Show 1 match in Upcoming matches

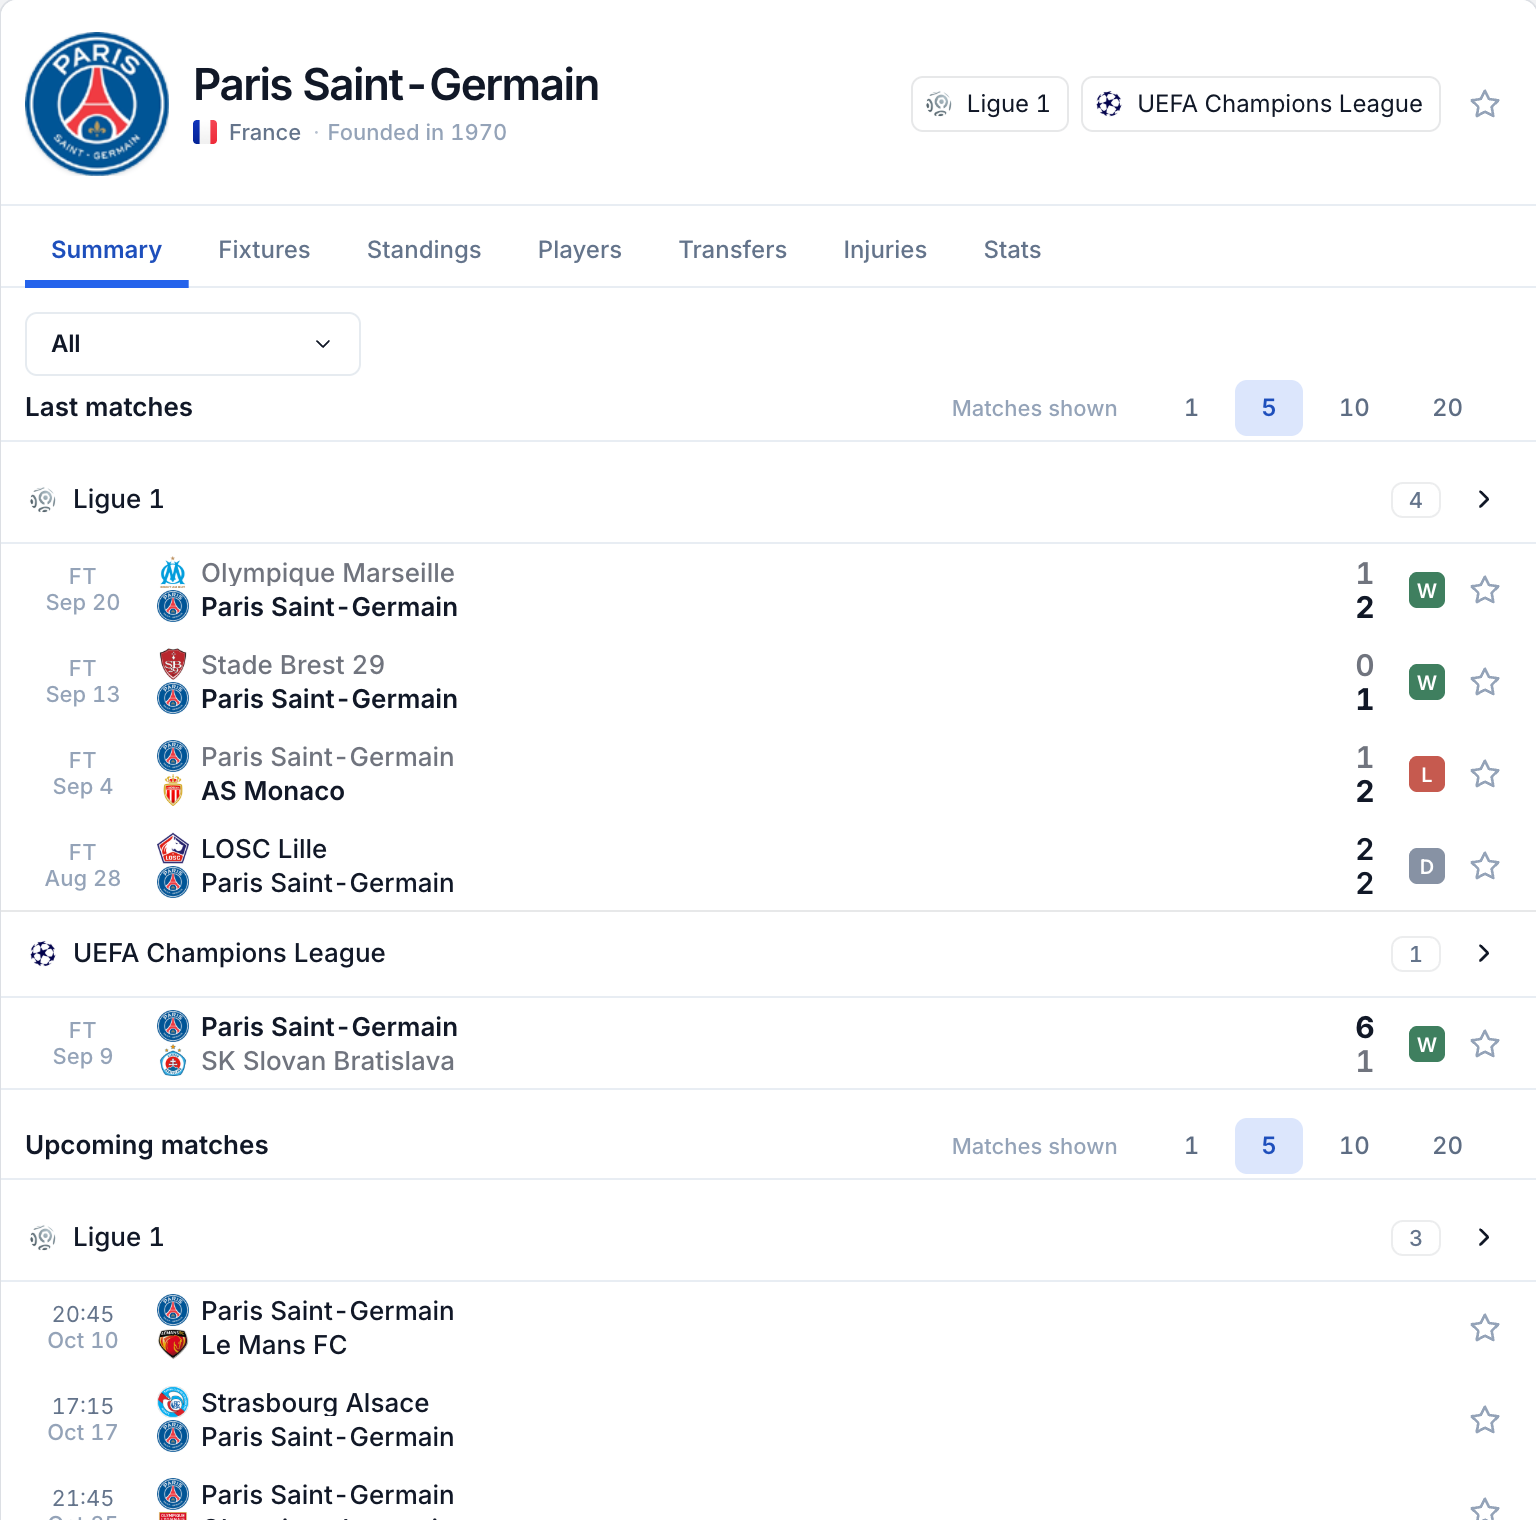click(1191, 1146)
